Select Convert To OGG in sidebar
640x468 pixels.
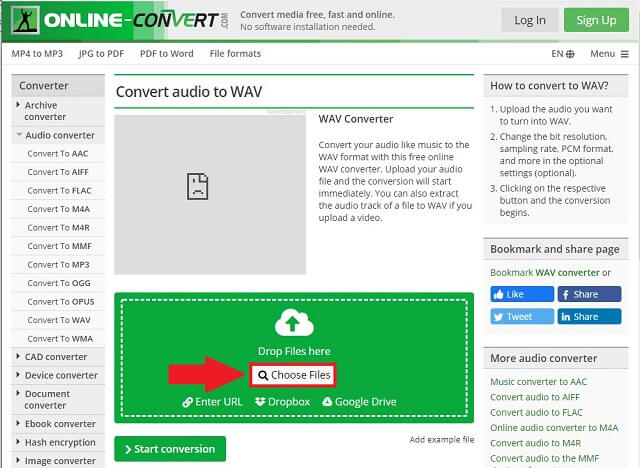[59, 283]
